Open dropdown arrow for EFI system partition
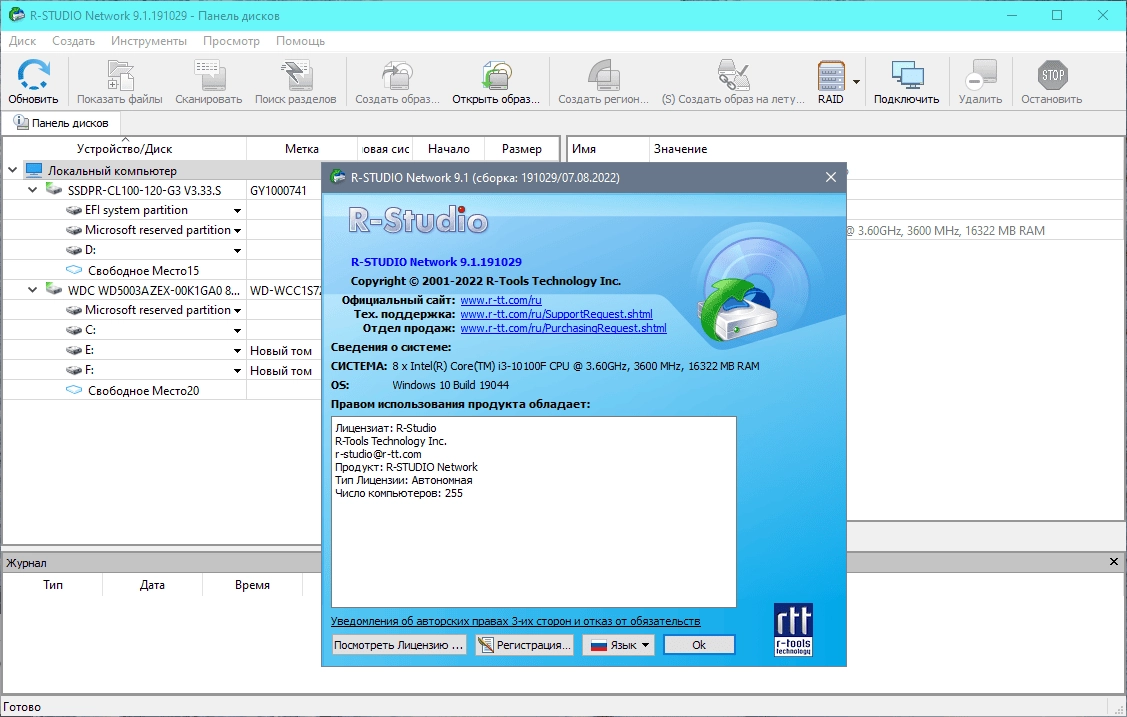Screen dimensions: 1127x717 (x=237, y=211)
